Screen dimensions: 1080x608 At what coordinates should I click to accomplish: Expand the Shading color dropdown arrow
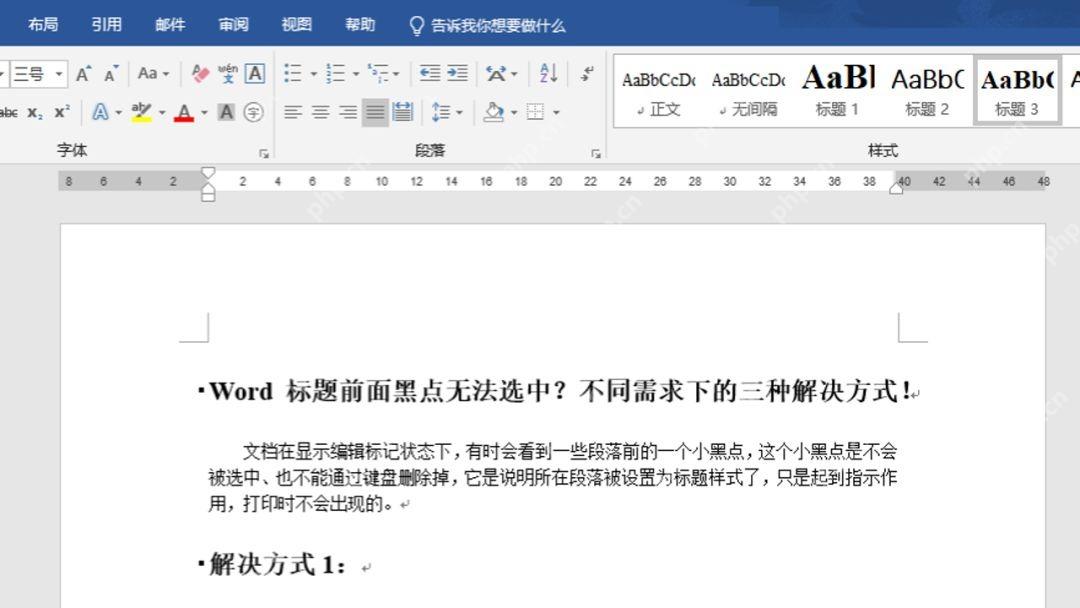[x=514, y=112]
